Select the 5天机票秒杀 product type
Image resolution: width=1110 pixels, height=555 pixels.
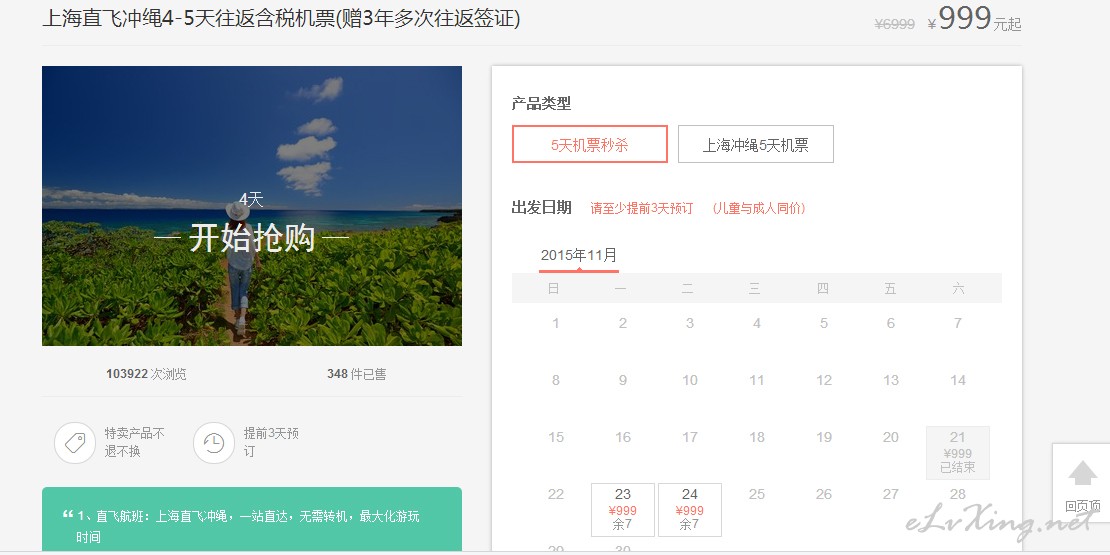tap(590, 144)
